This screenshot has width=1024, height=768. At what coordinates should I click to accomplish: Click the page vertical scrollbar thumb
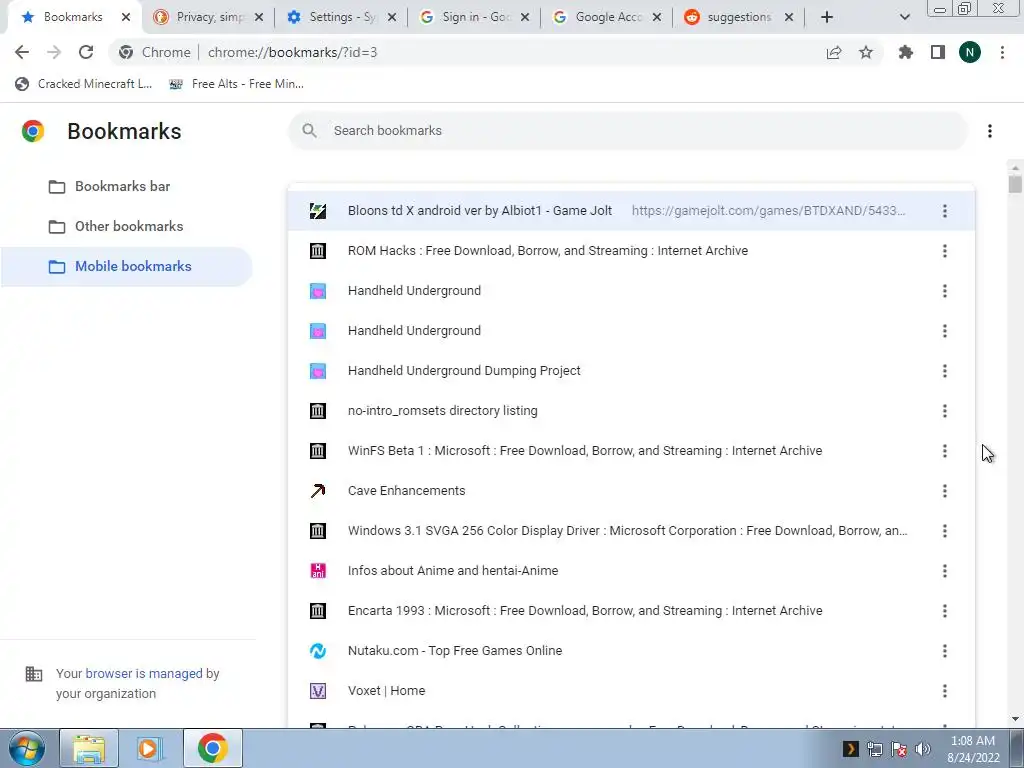click(x=1014, y=184)
